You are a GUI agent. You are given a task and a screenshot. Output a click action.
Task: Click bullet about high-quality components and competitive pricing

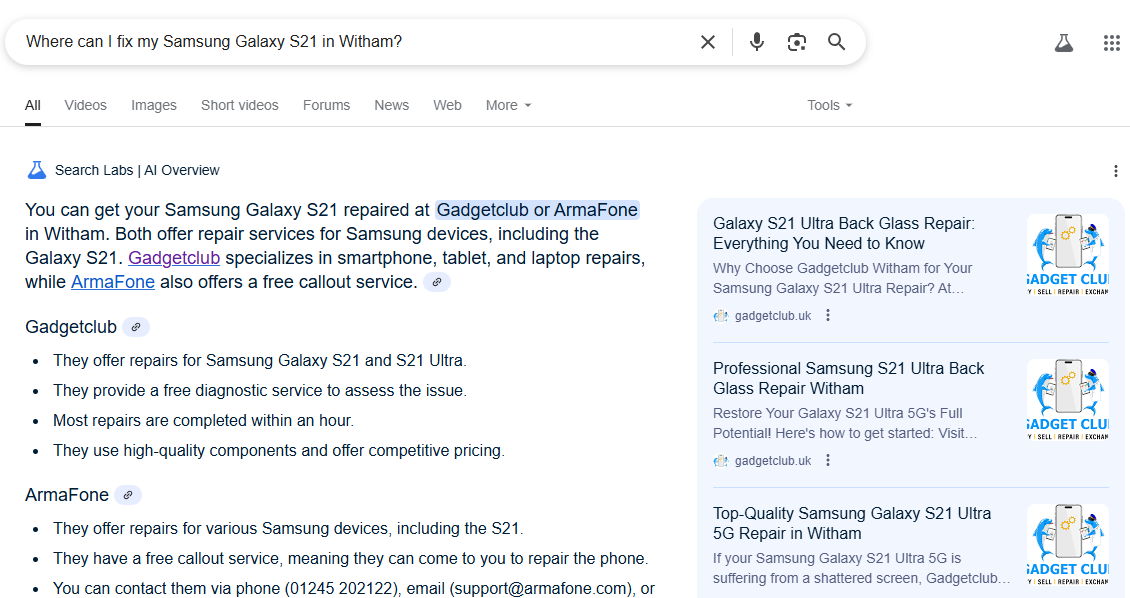pyautogui.click(x=279, y=450)
